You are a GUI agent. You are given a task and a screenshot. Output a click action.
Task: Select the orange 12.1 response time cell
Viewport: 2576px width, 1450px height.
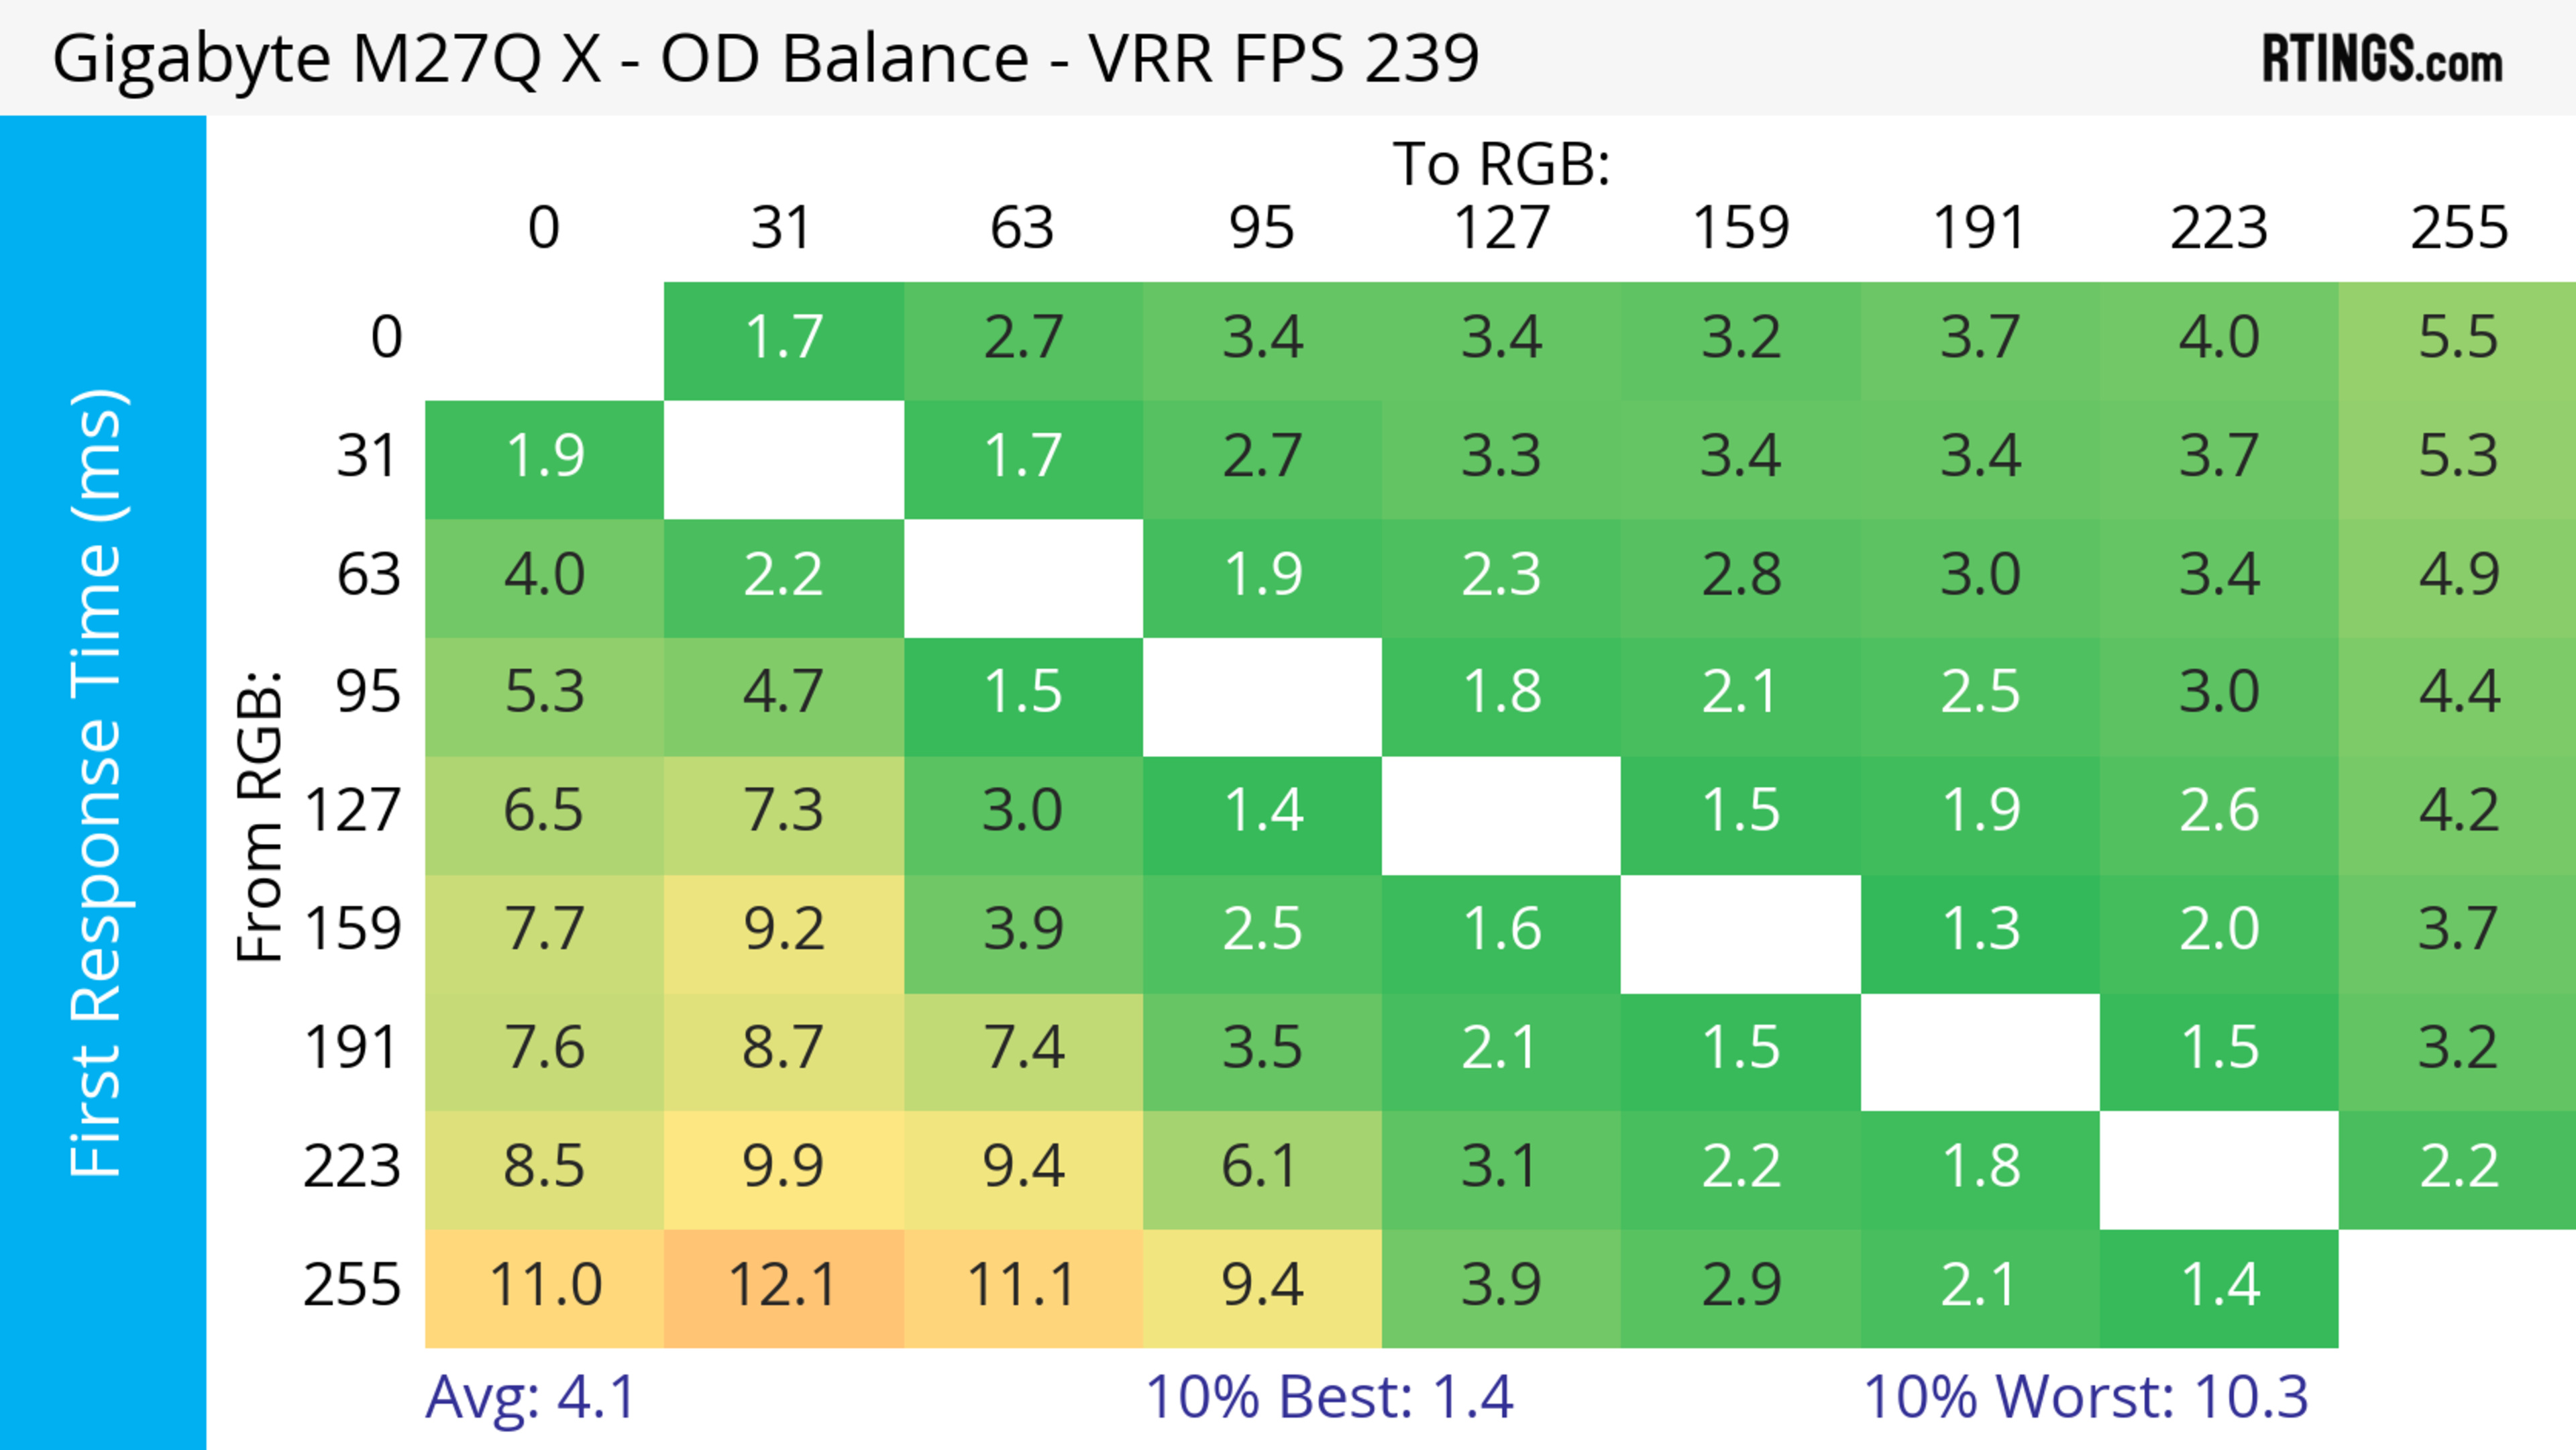point(783,1286)
